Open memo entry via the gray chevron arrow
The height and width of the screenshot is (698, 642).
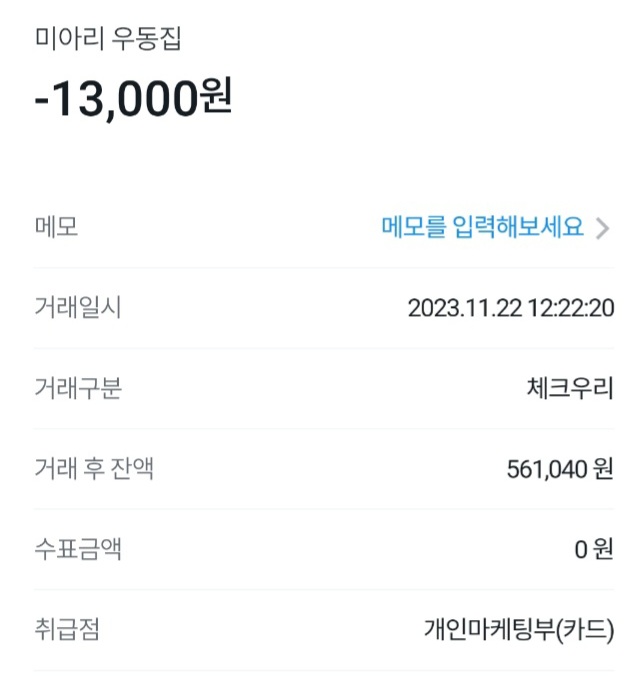tap(602, 228)
